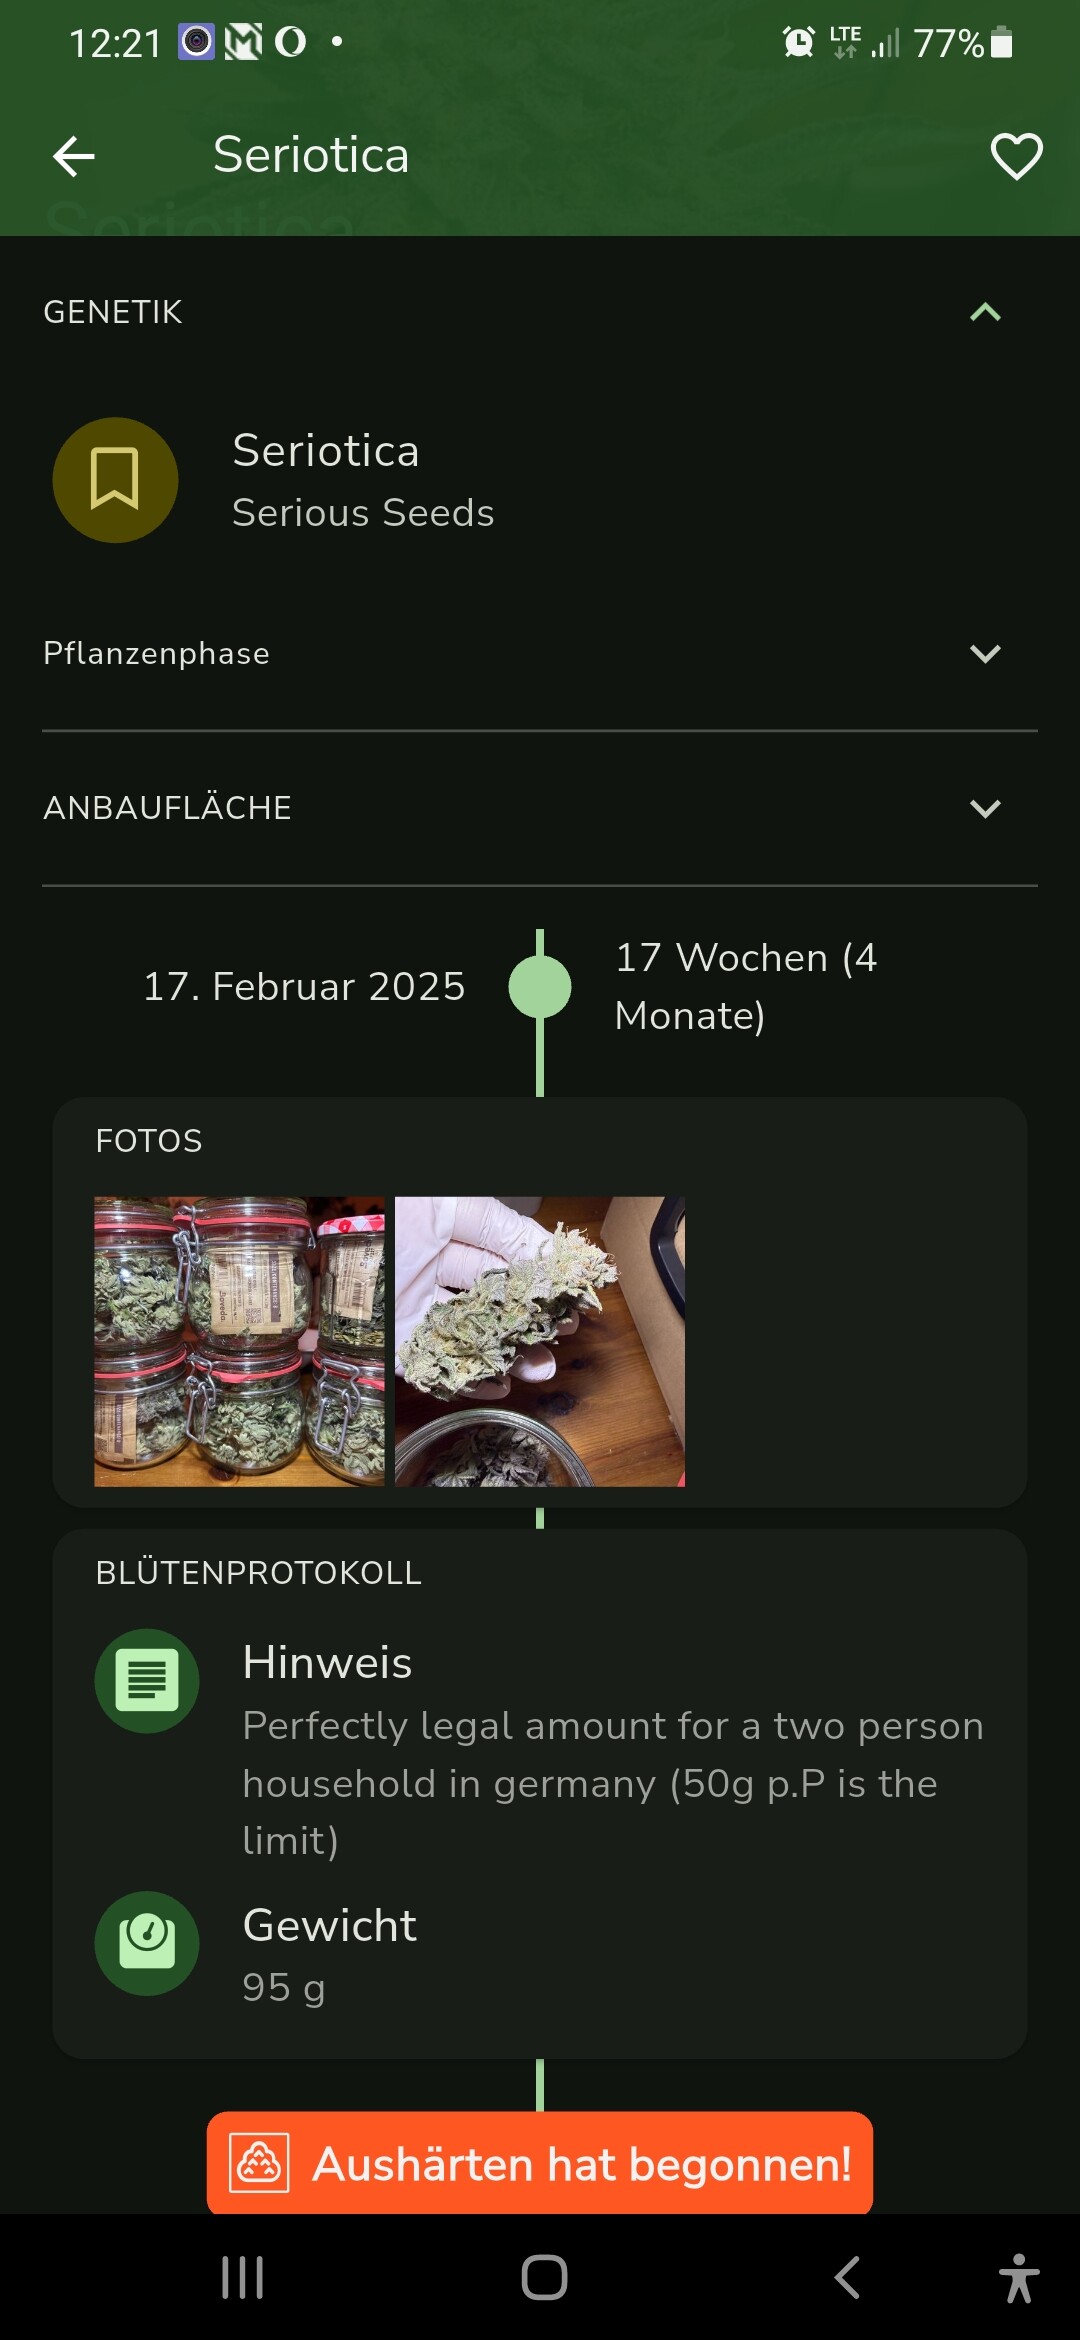This screenshot has height=2340, width=1080.
Task: Tap the yellow bookmark strain icon
Action: coord(115,480)
